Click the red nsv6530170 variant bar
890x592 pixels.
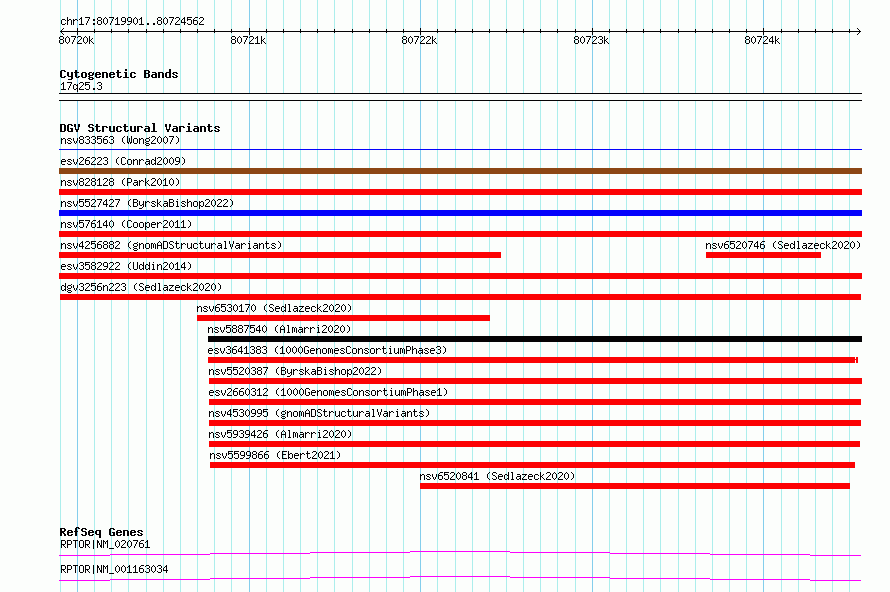tap(343, 318)
